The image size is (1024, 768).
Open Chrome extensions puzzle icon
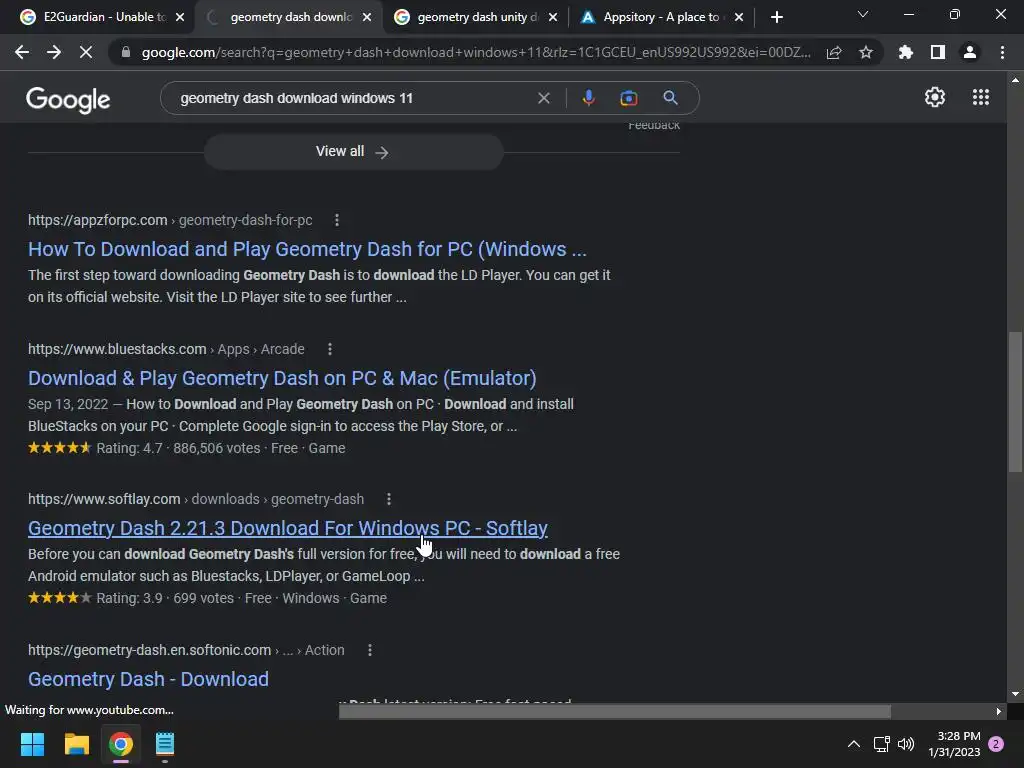tap(906, 52)
